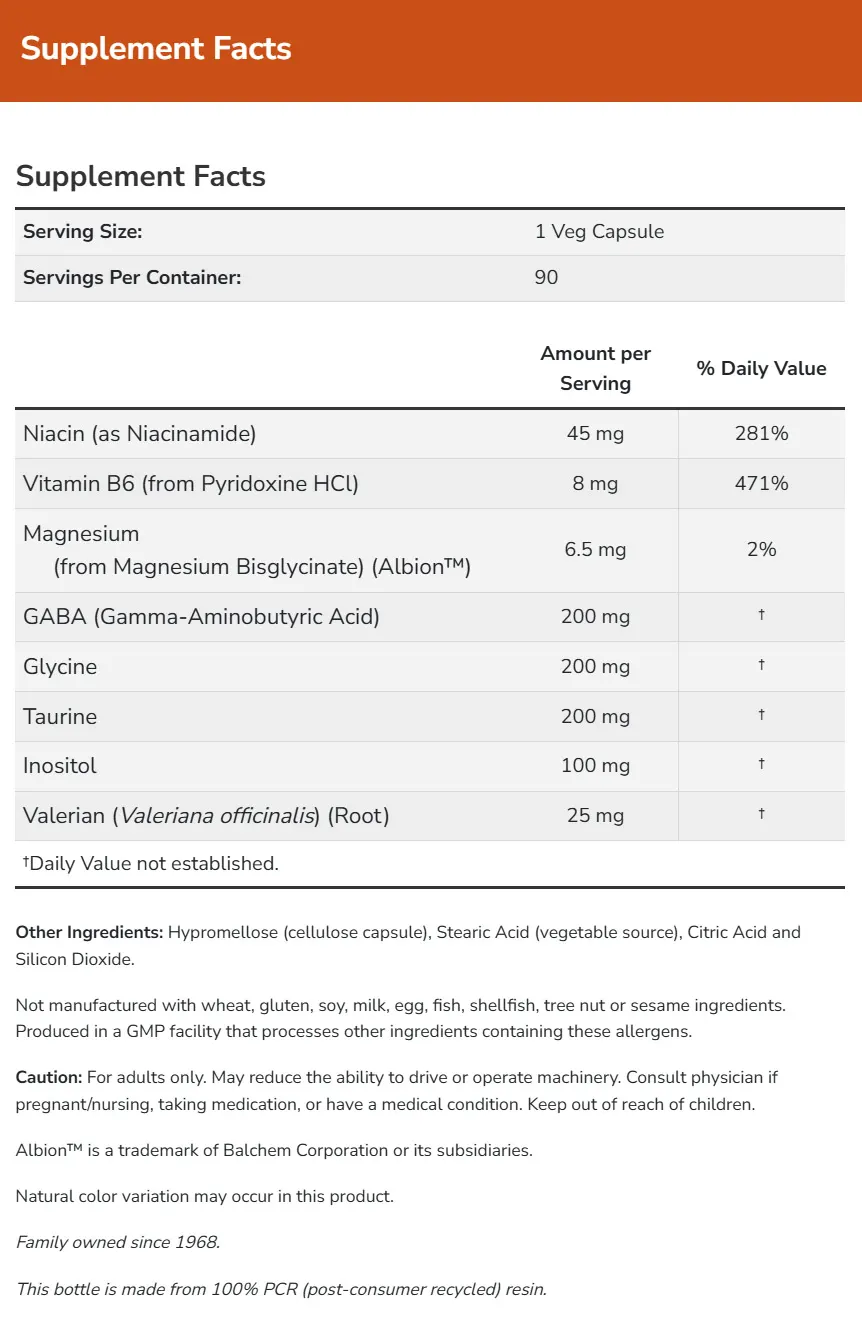Select the Inositol ingredient name
This screenshot has width=862, height=1321.
[x=60, y=766]
